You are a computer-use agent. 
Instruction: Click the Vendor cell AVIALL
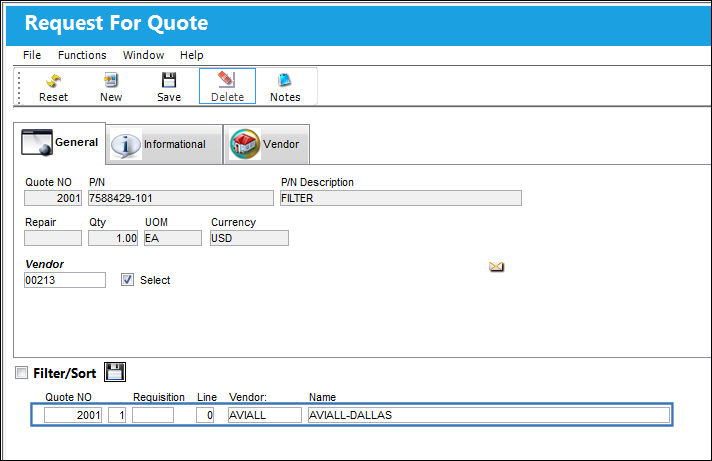pos(265,415)
